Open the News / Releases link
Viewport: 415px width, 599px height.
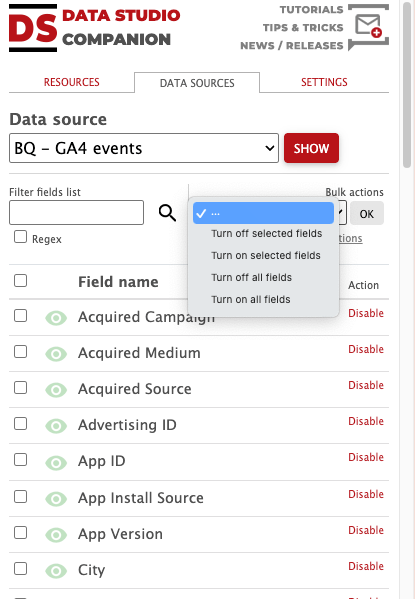(x=292, y=45)
